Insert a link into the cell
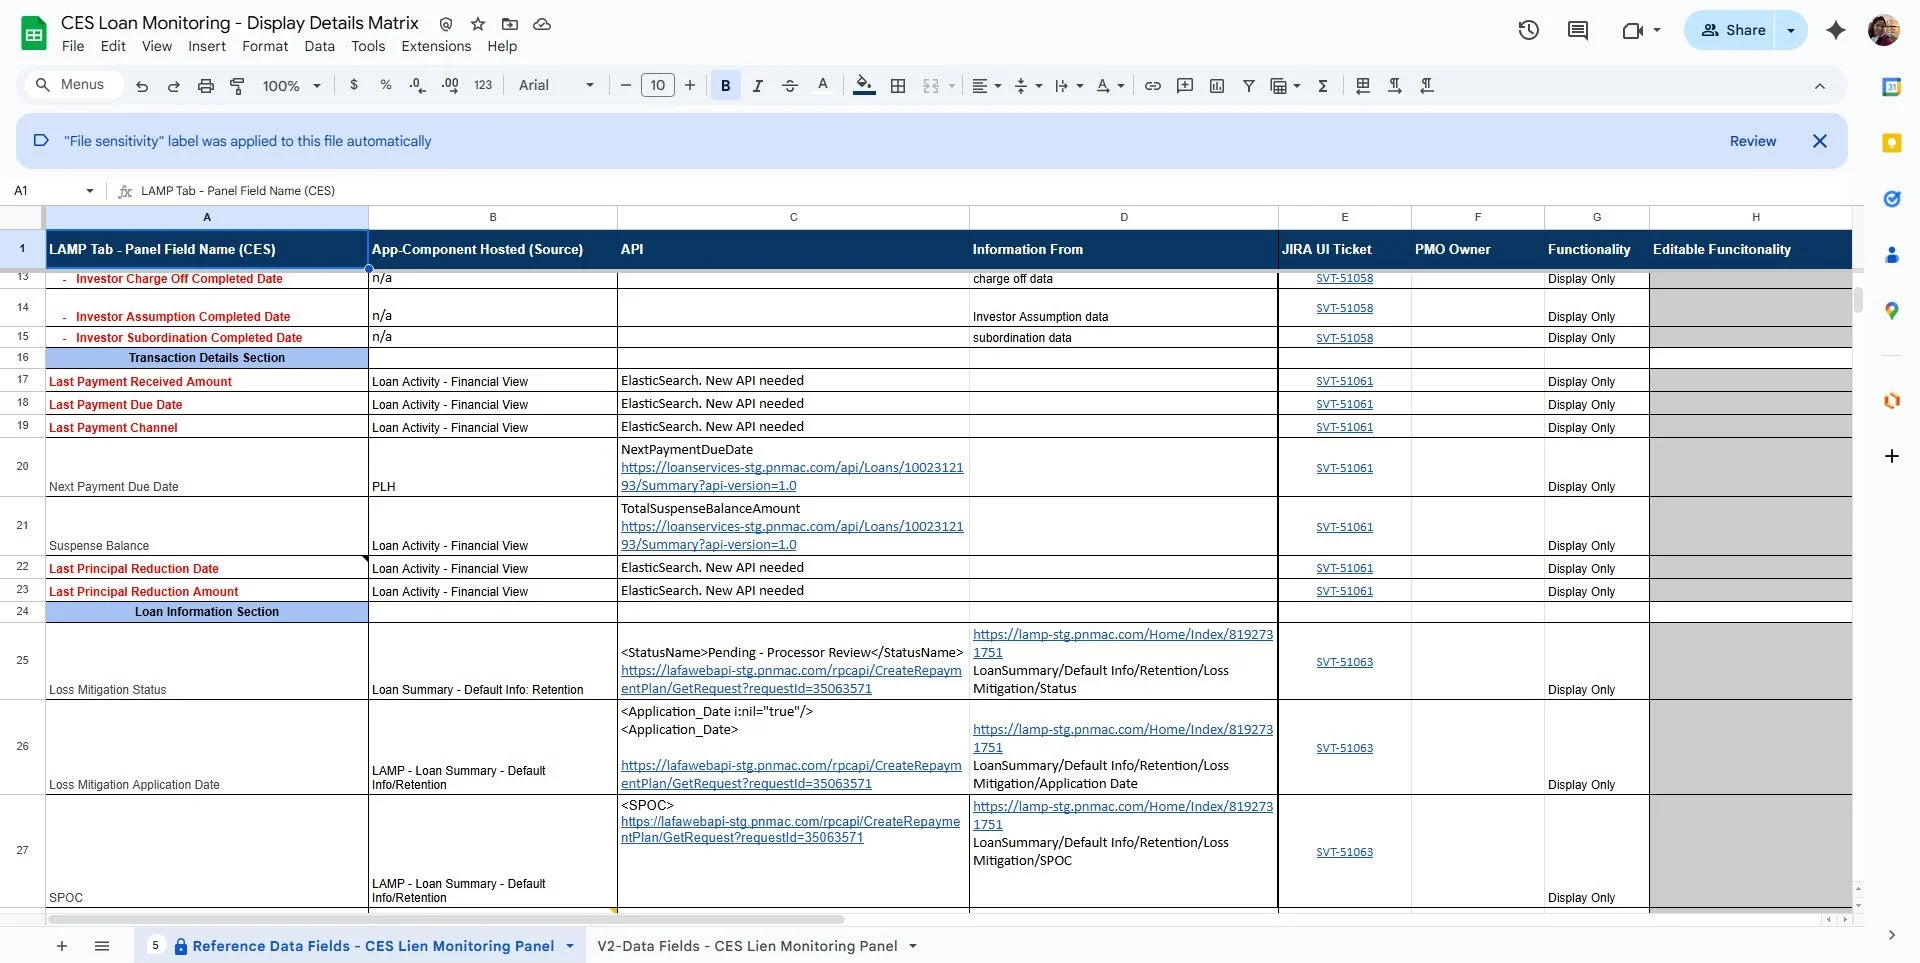 (1153, 86)
